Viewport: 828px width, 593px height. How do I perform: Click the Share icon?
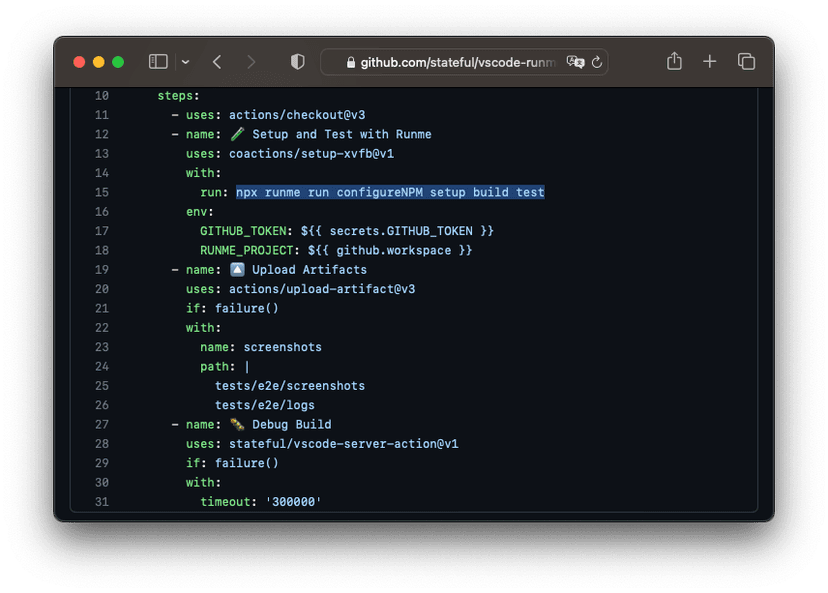pyautogui.click(x=673, y=61)
